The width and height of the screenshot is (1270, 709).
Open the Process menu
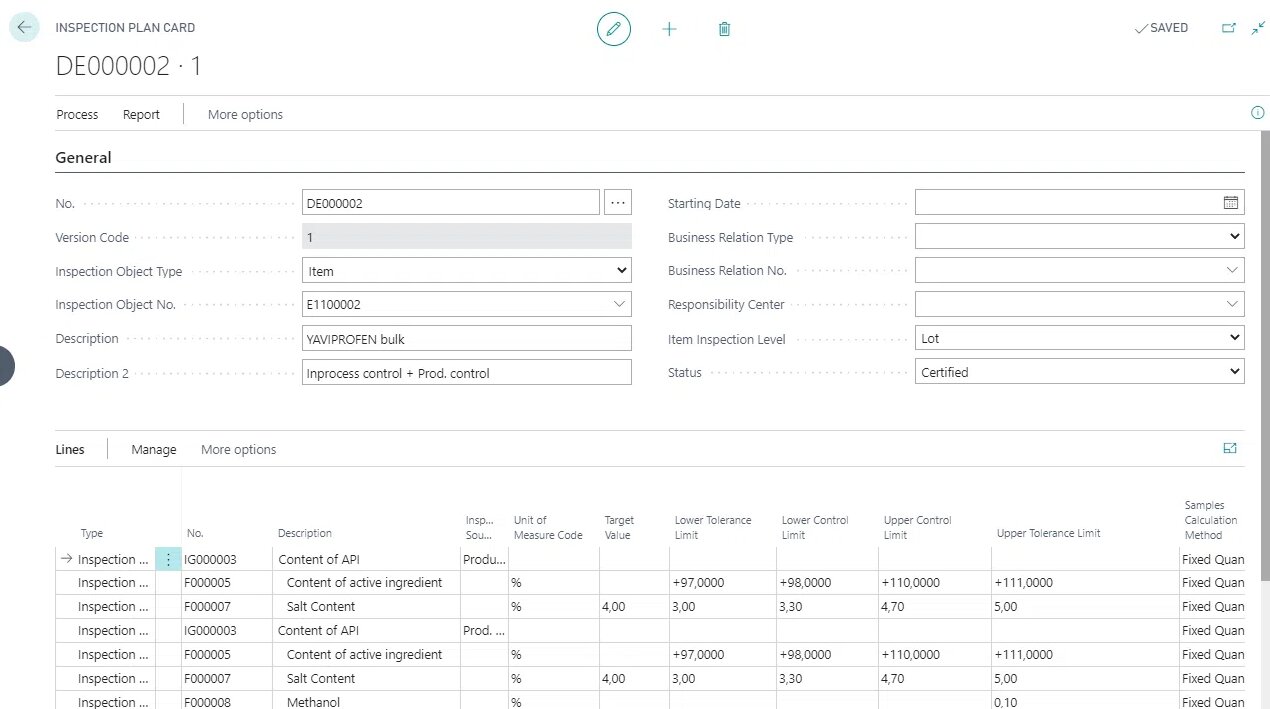(77, 115)
